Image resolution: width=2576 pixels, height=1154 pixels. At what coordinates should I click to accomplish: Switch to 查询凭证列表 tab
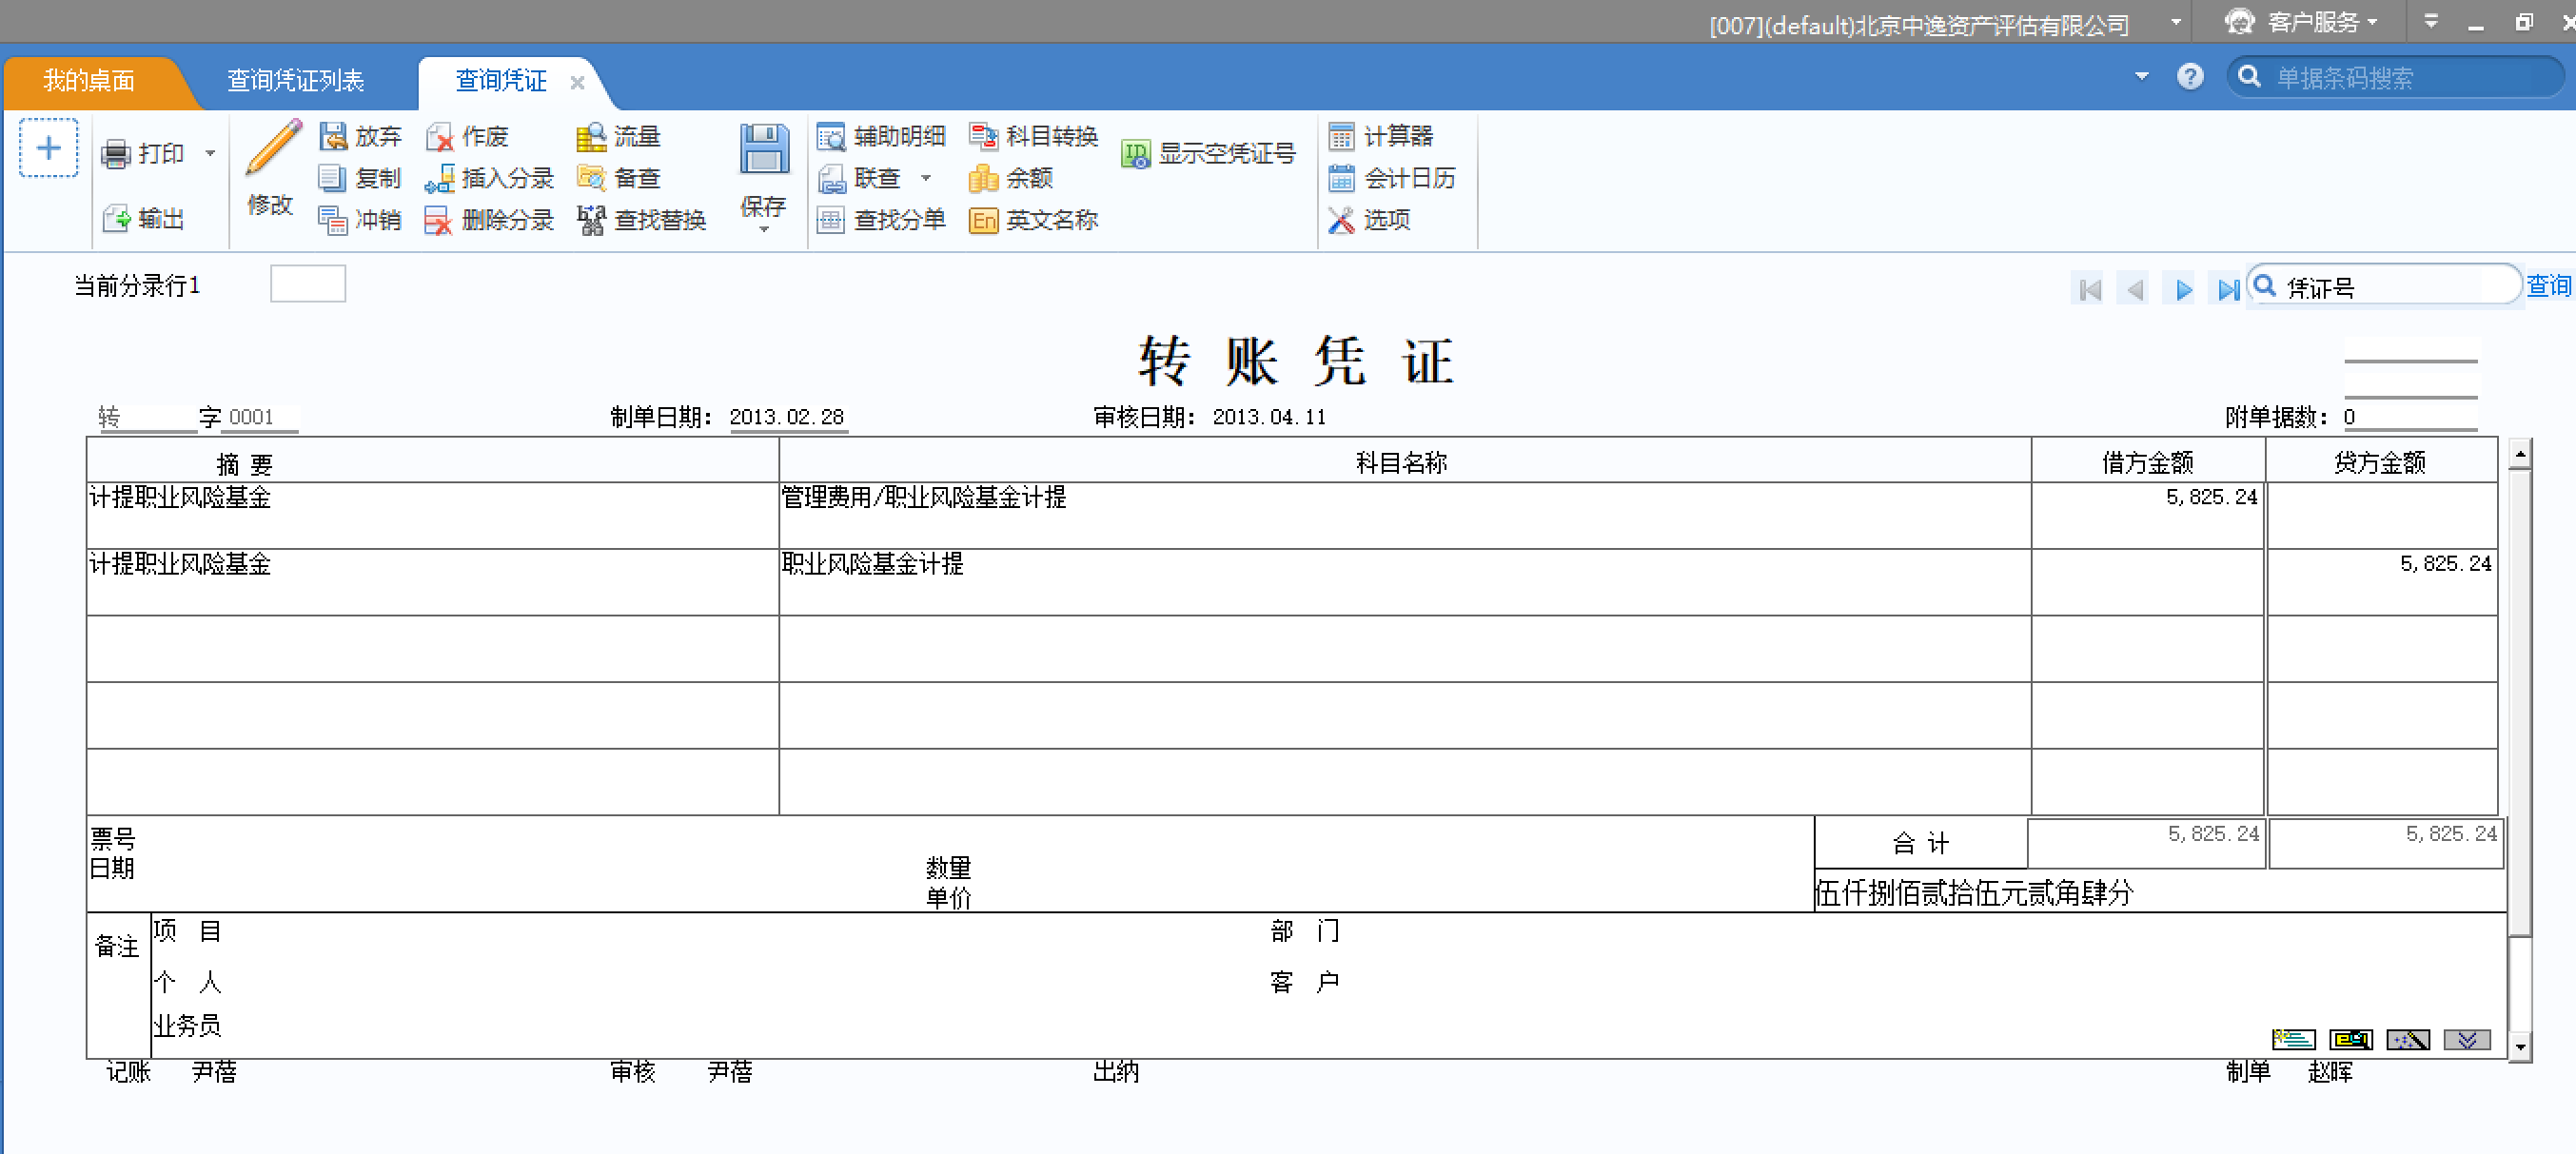point(295,81)
